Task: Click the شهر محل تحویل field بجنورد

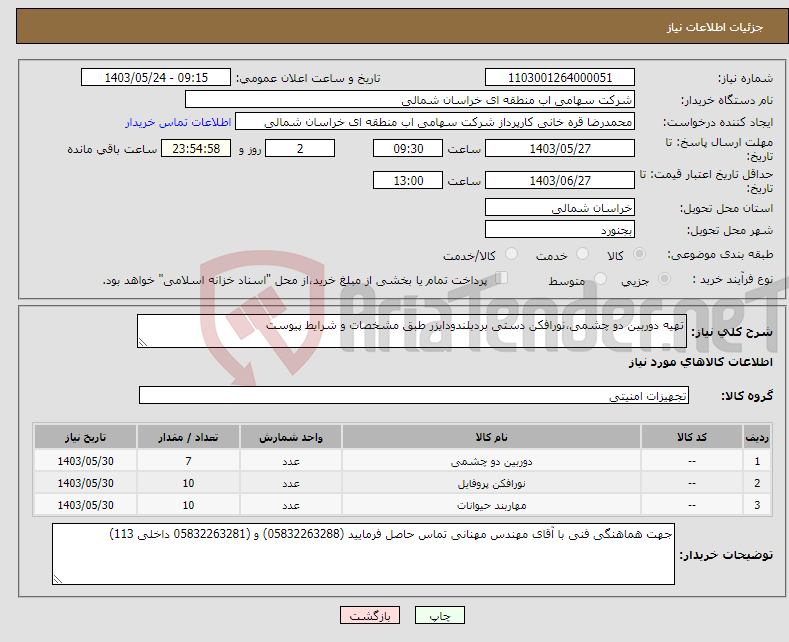Action: click(560, 229)
